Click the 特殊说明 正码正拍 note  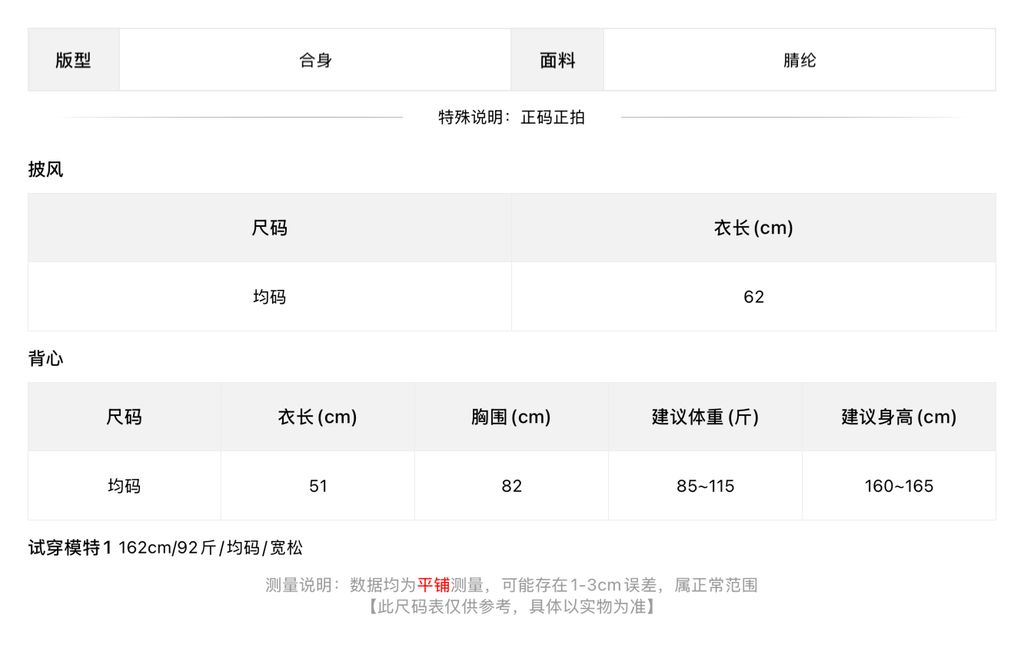(x=511, y=118)
